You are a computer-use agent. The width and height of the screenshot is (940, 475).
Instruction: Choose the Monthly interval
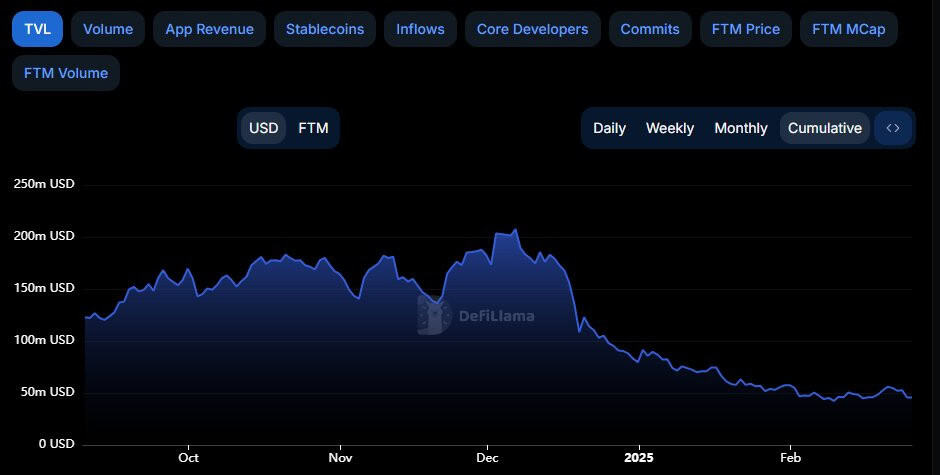[741, 128]
